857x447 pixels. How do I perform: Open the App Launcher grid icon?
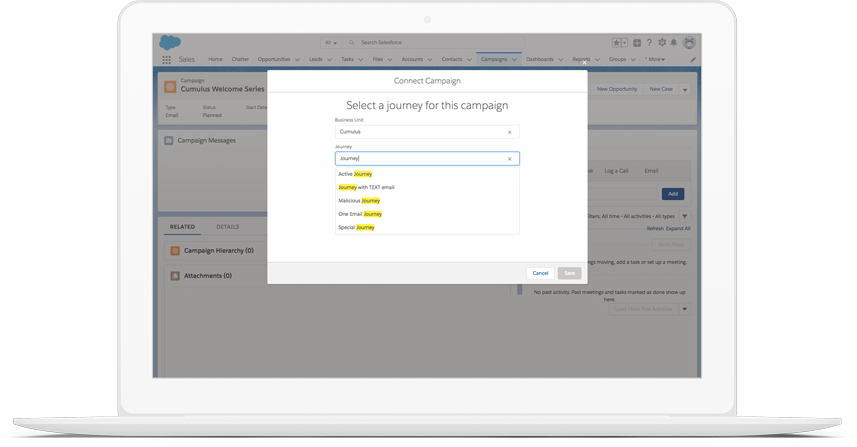[166, 60]
